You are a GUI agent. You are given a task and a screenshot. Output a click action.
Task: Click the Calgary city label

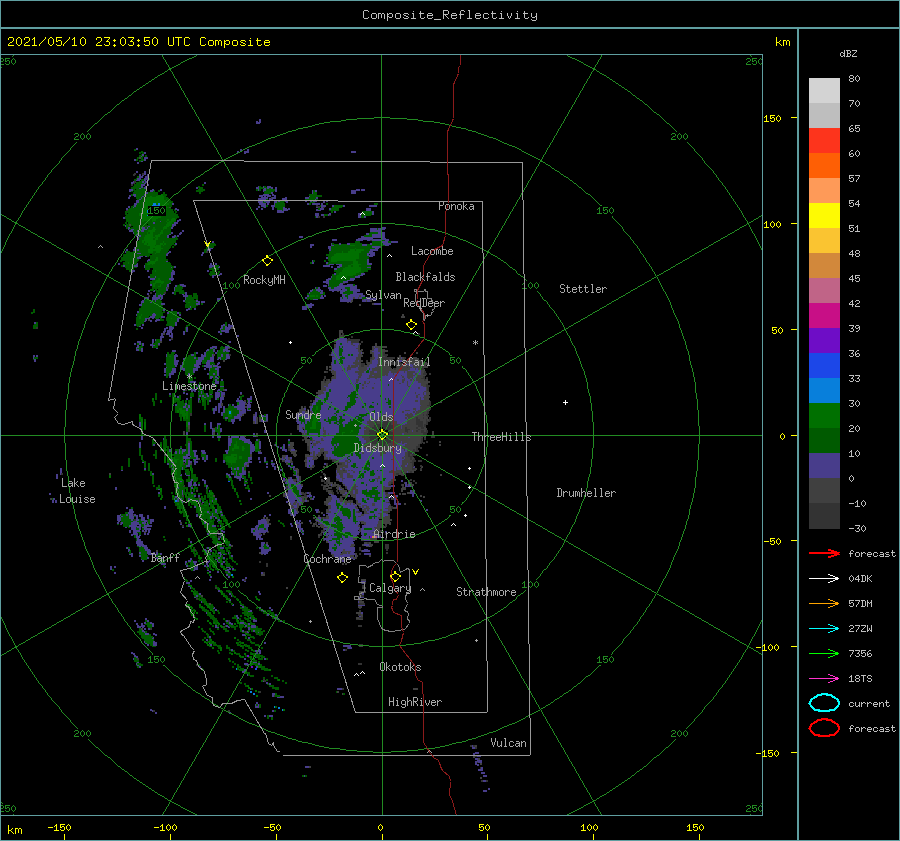click(x=390, y=588)
